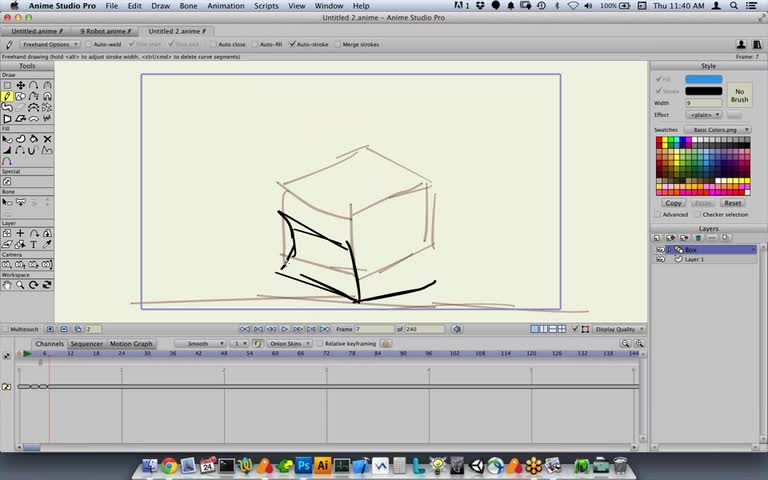Open the interval 1 dropdown in timeline
The width and height of the screenshot is (768, 480).
tap(239, 344)
